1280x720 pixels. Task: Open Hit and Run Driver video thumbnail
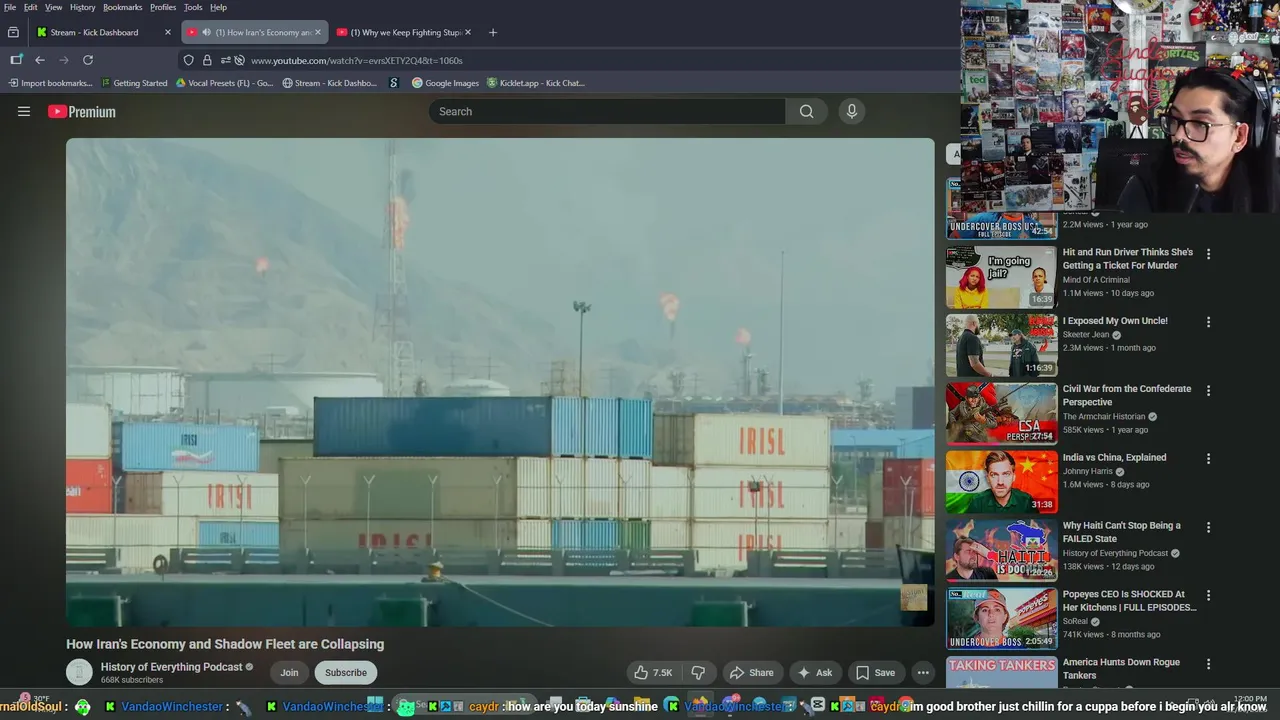coord(1001,277)
